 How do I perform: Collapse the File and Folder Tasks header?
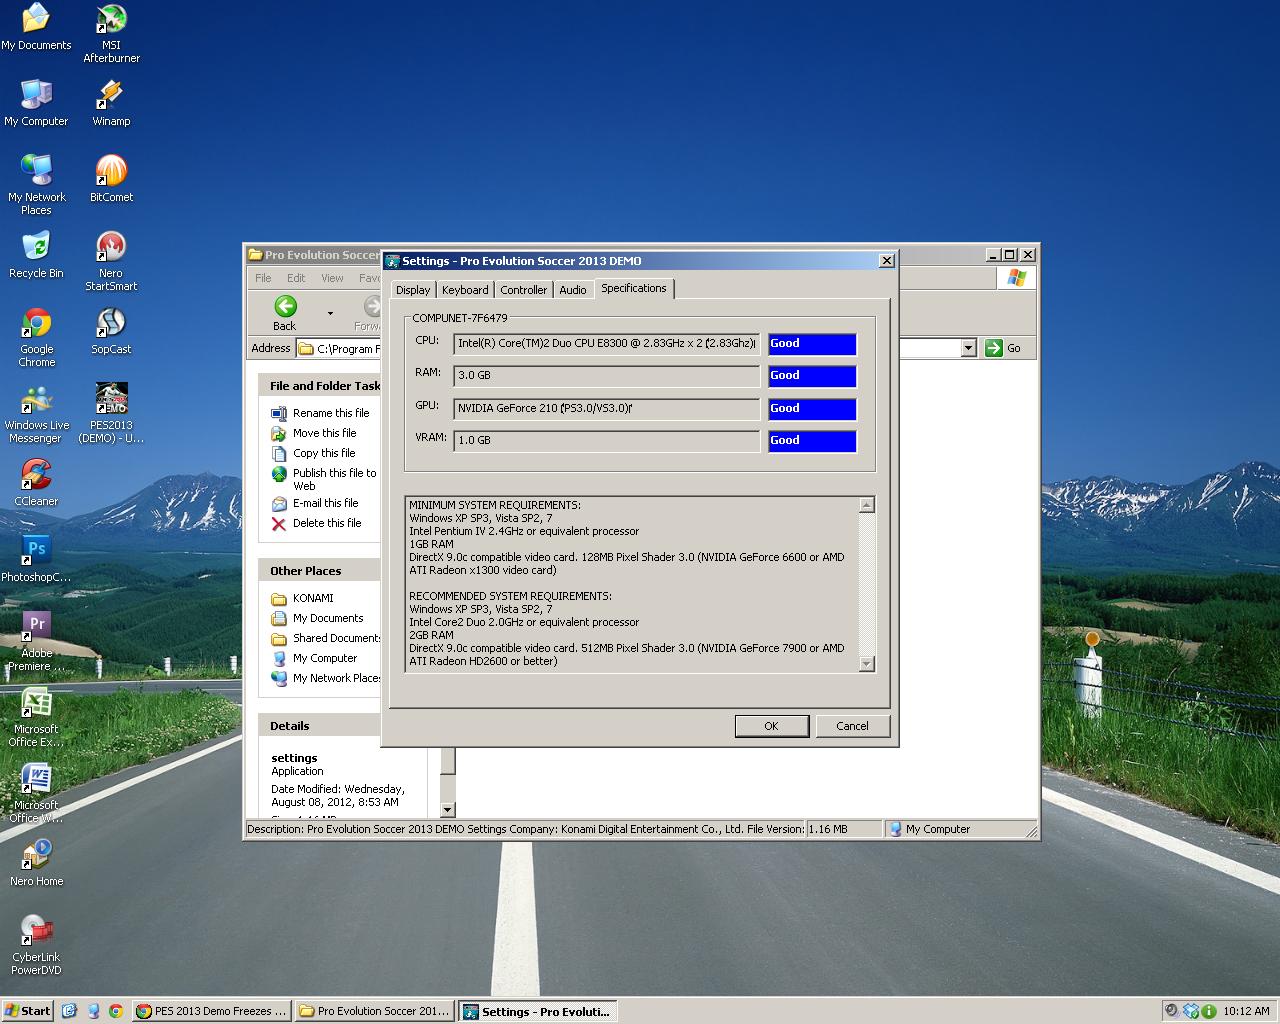320,386
